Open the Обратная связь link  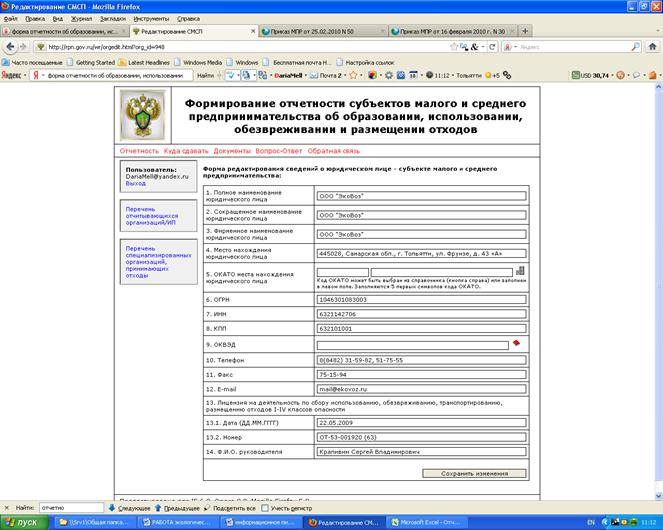(334, 151)
